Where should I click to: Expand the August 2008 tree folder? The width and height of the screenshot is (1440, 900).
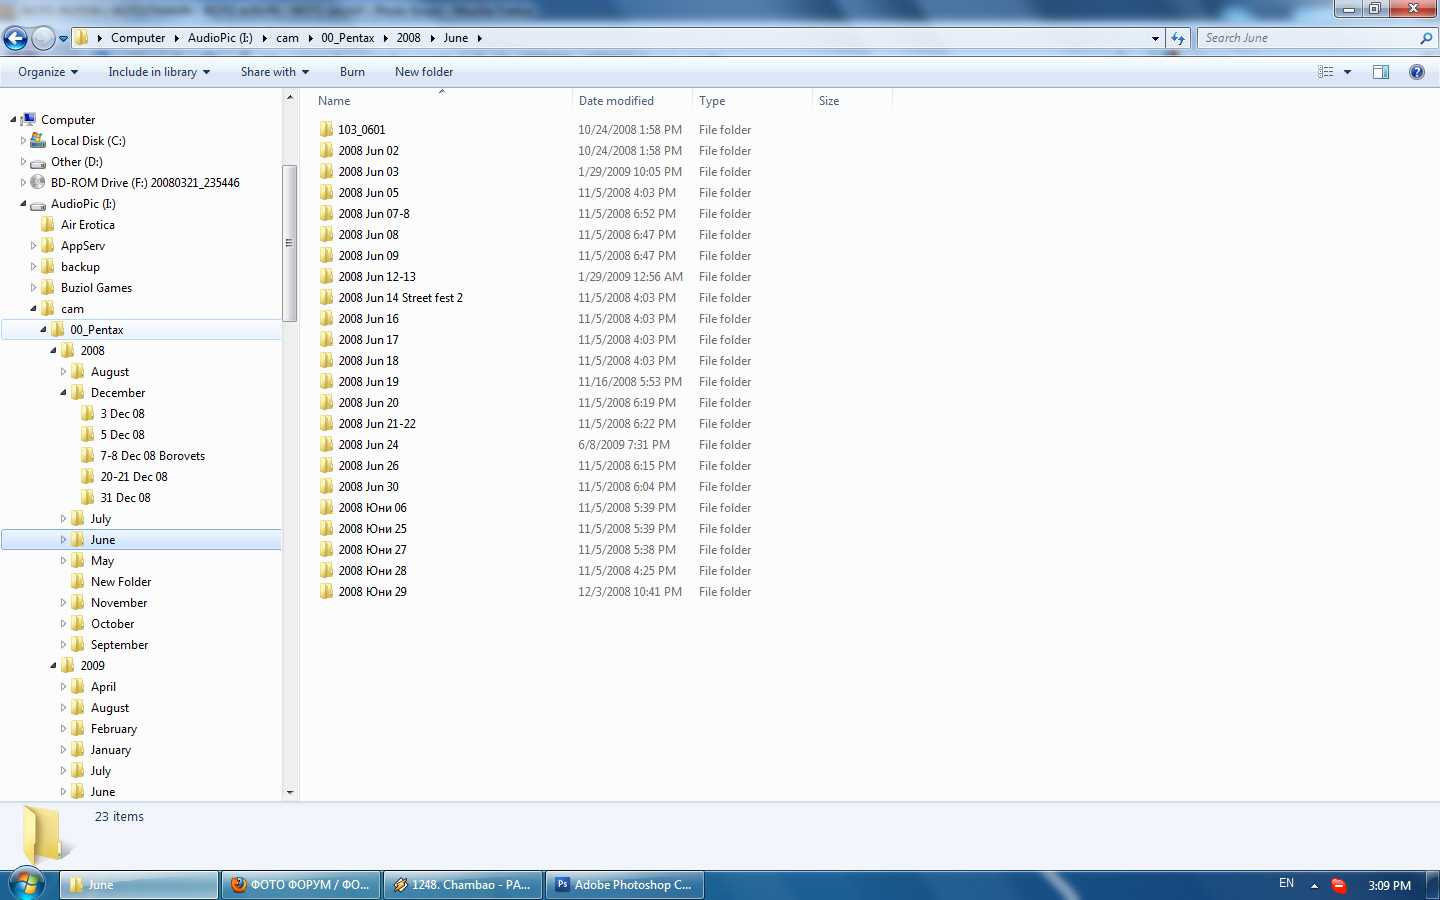[x=63, y=372]
